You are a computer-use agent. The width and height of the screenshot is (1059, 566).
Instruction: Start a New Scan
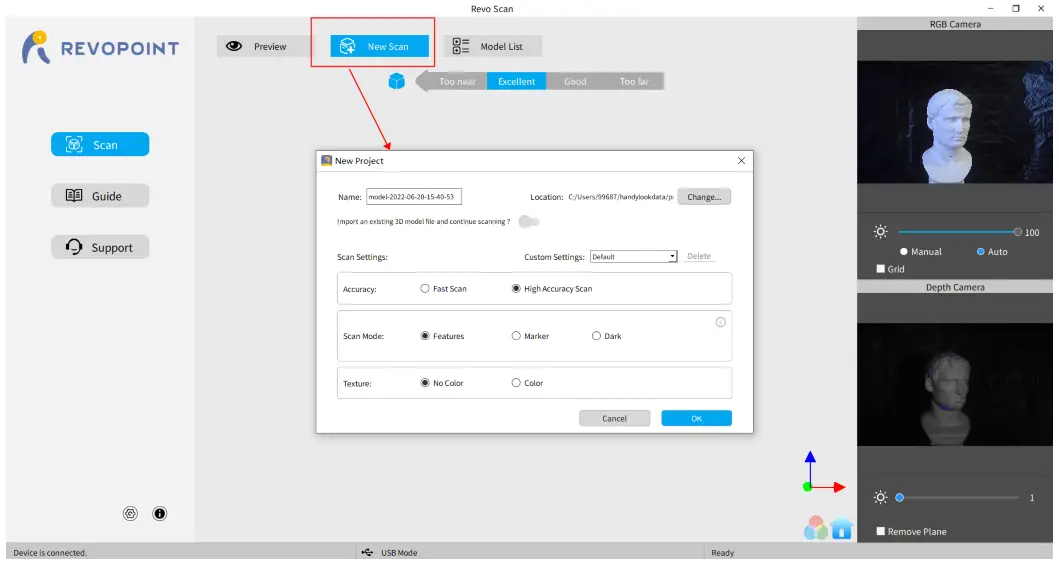[380, 47]
